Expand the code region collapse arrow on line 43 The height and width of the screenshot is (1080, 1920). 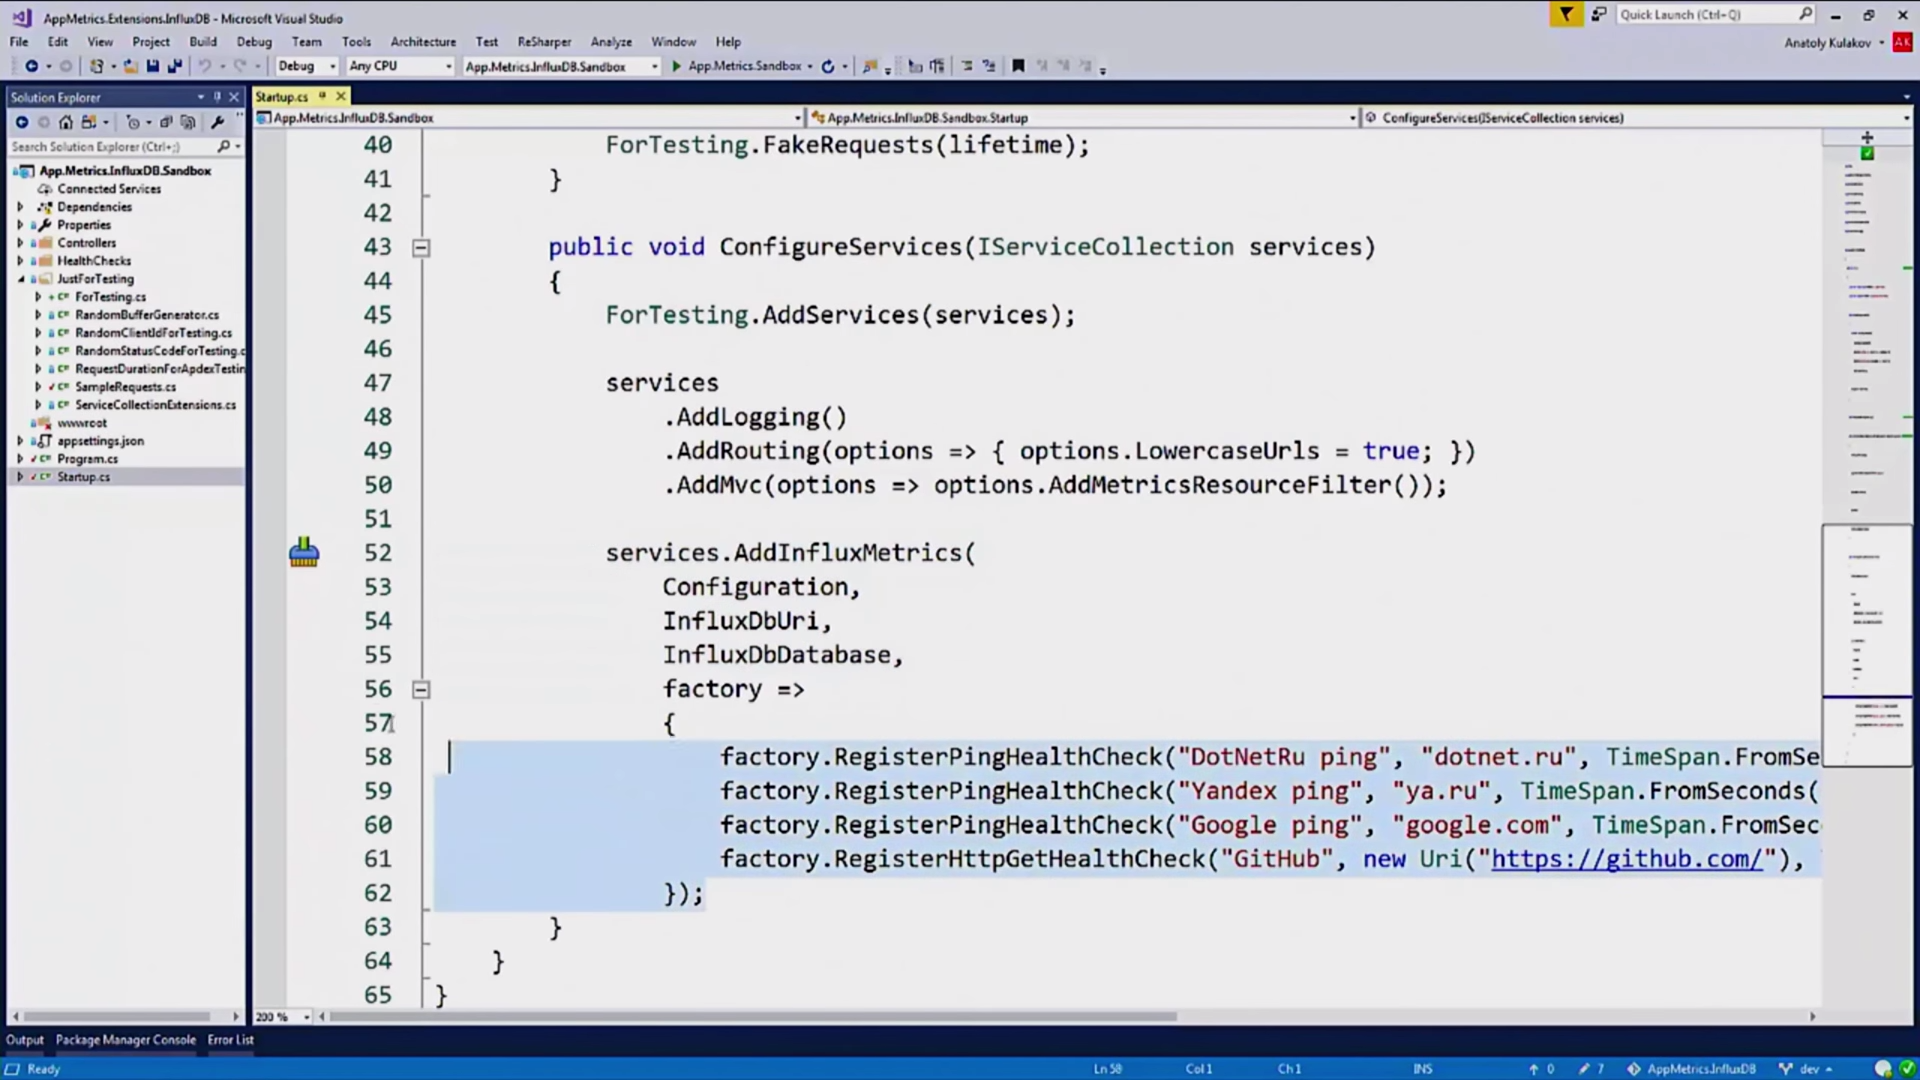421,248
